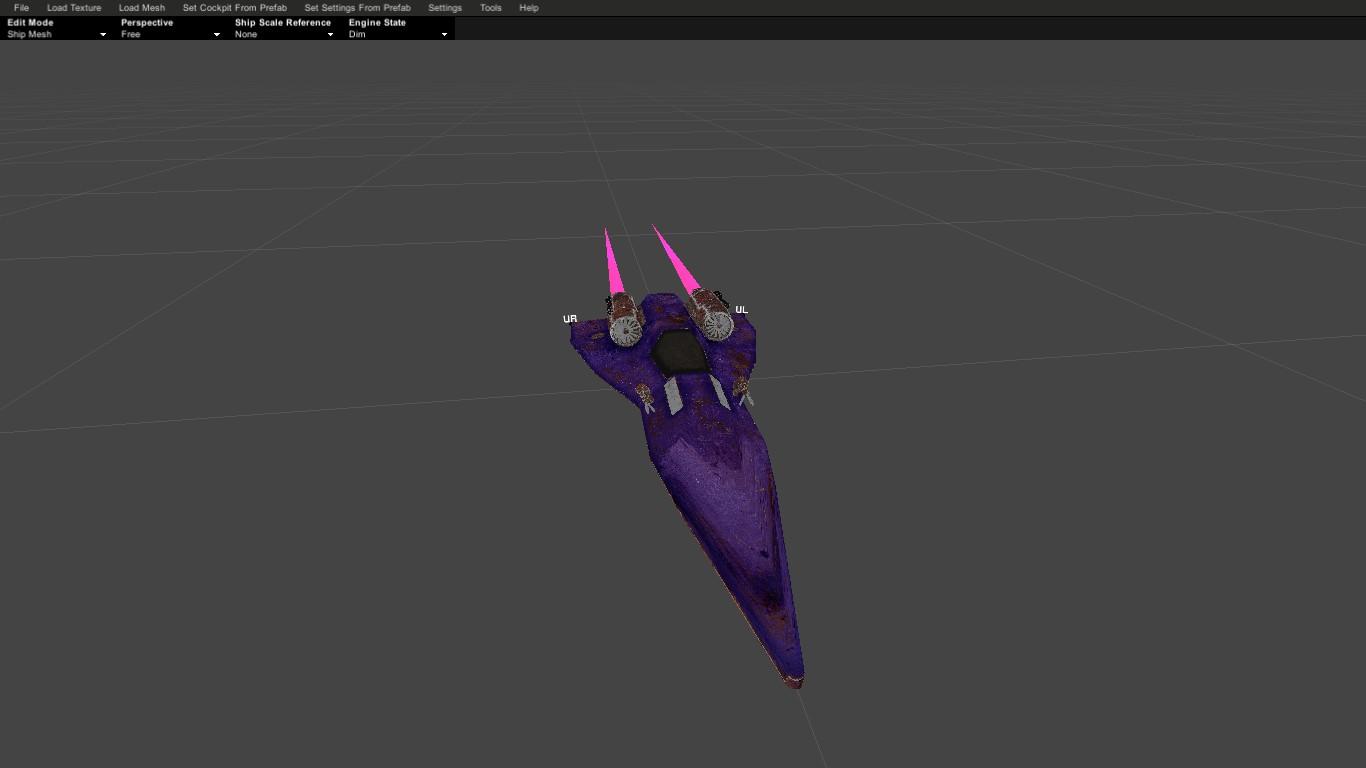Screen dimensions: 1366x768
Task: Click the pink engine flame above the UL engine
Action: pyautogui.click(x=678, y=260)
